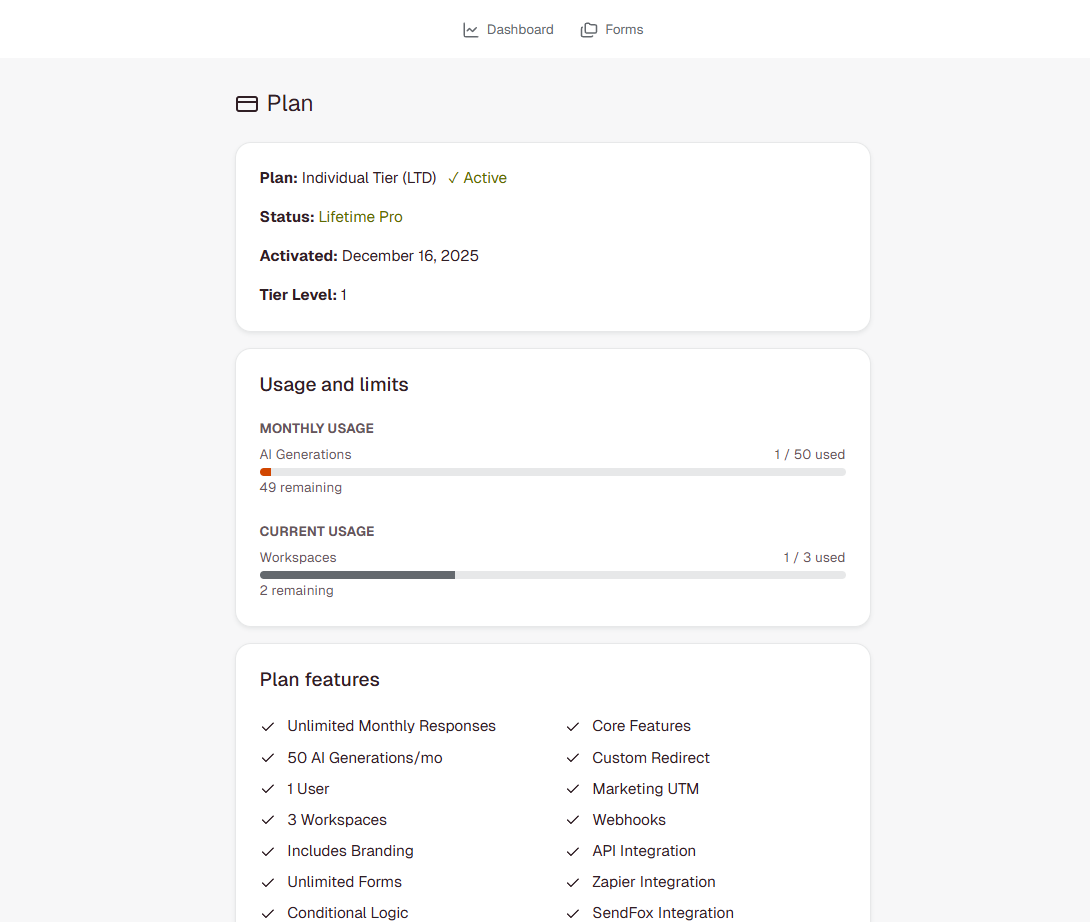Click the Lifetime Pro status link
This screenshot has height=922, width=1090.
pyautogui.click(x=361, y=216)
